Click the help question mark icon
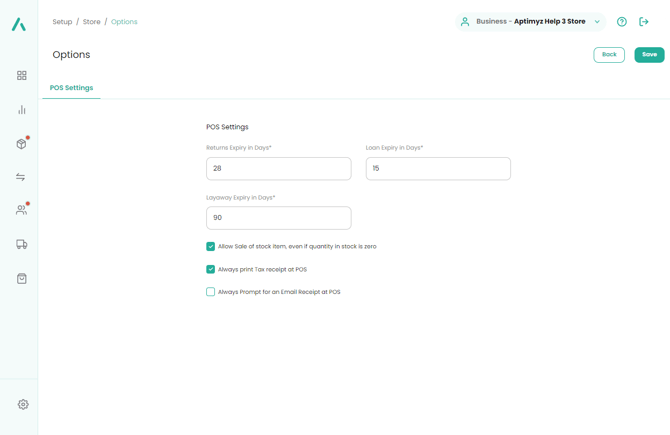This screenshot has height=435, width=670. coord(622,22)
